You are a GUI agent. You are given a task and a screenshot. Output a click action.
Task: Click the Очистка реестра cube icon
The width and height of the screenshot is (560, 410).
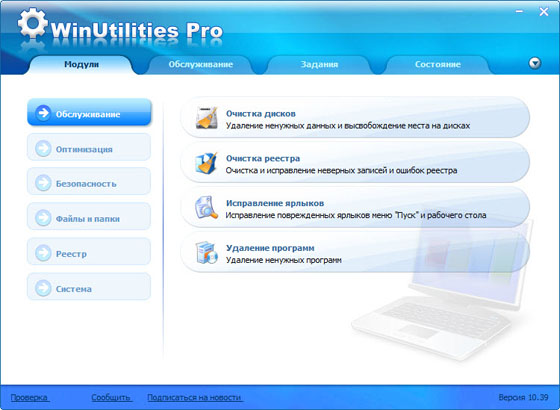tap(206, 163)
